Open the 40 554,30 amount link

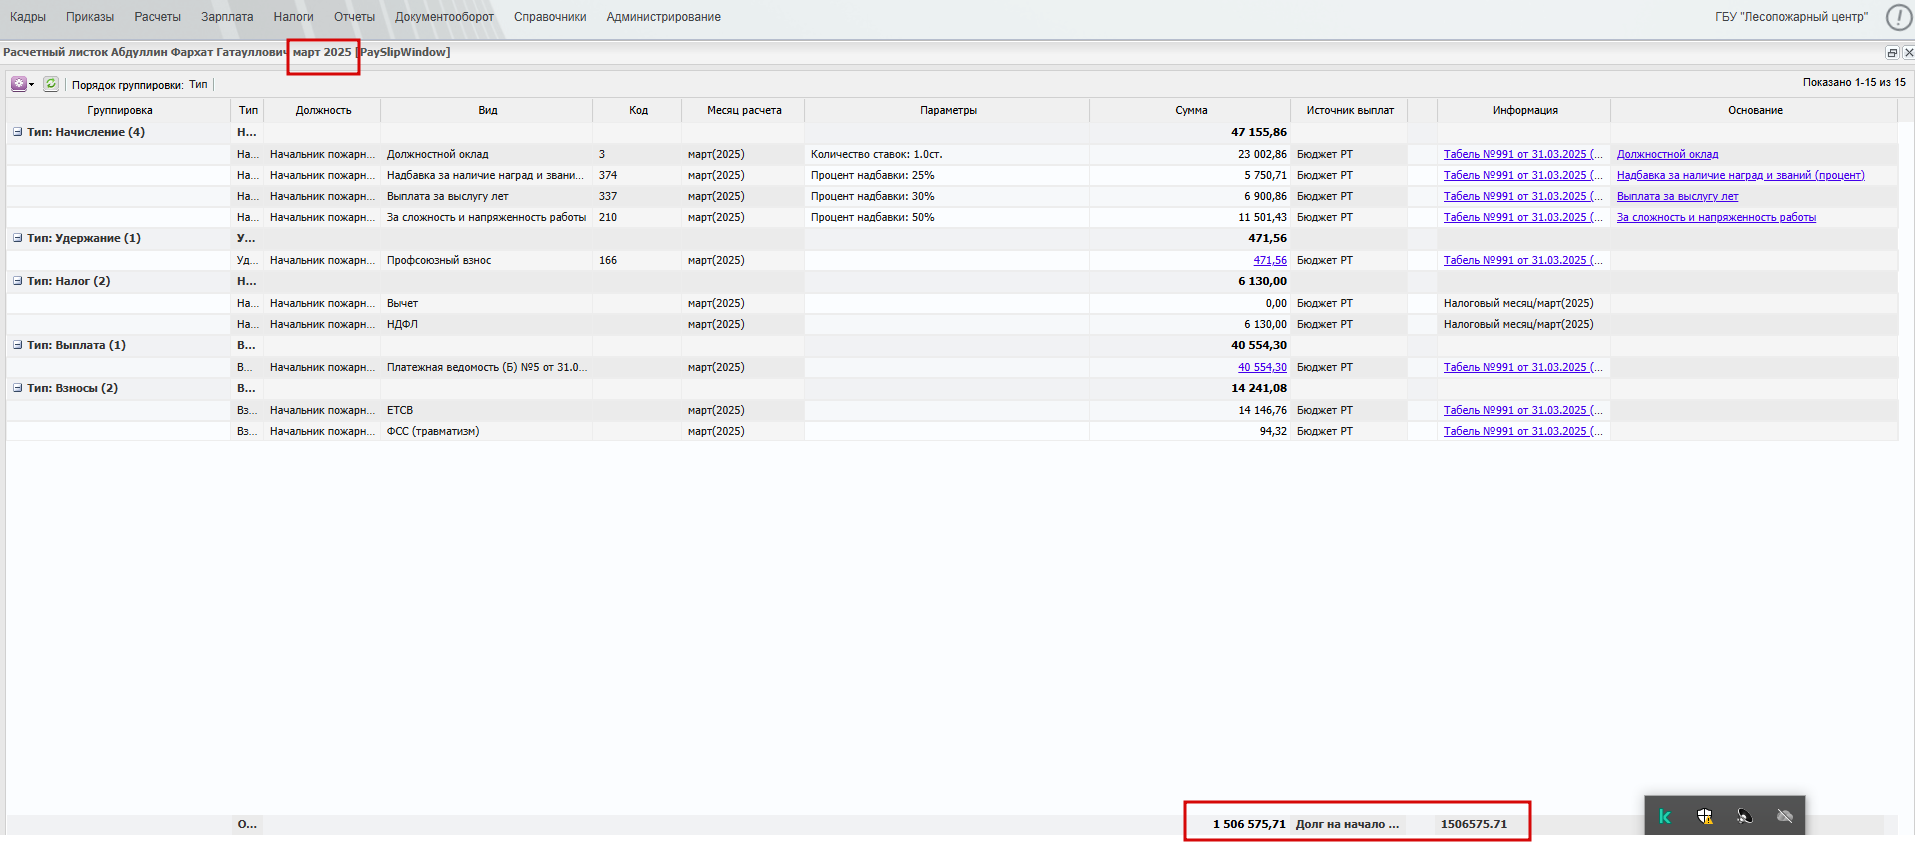coord(1262,367)
